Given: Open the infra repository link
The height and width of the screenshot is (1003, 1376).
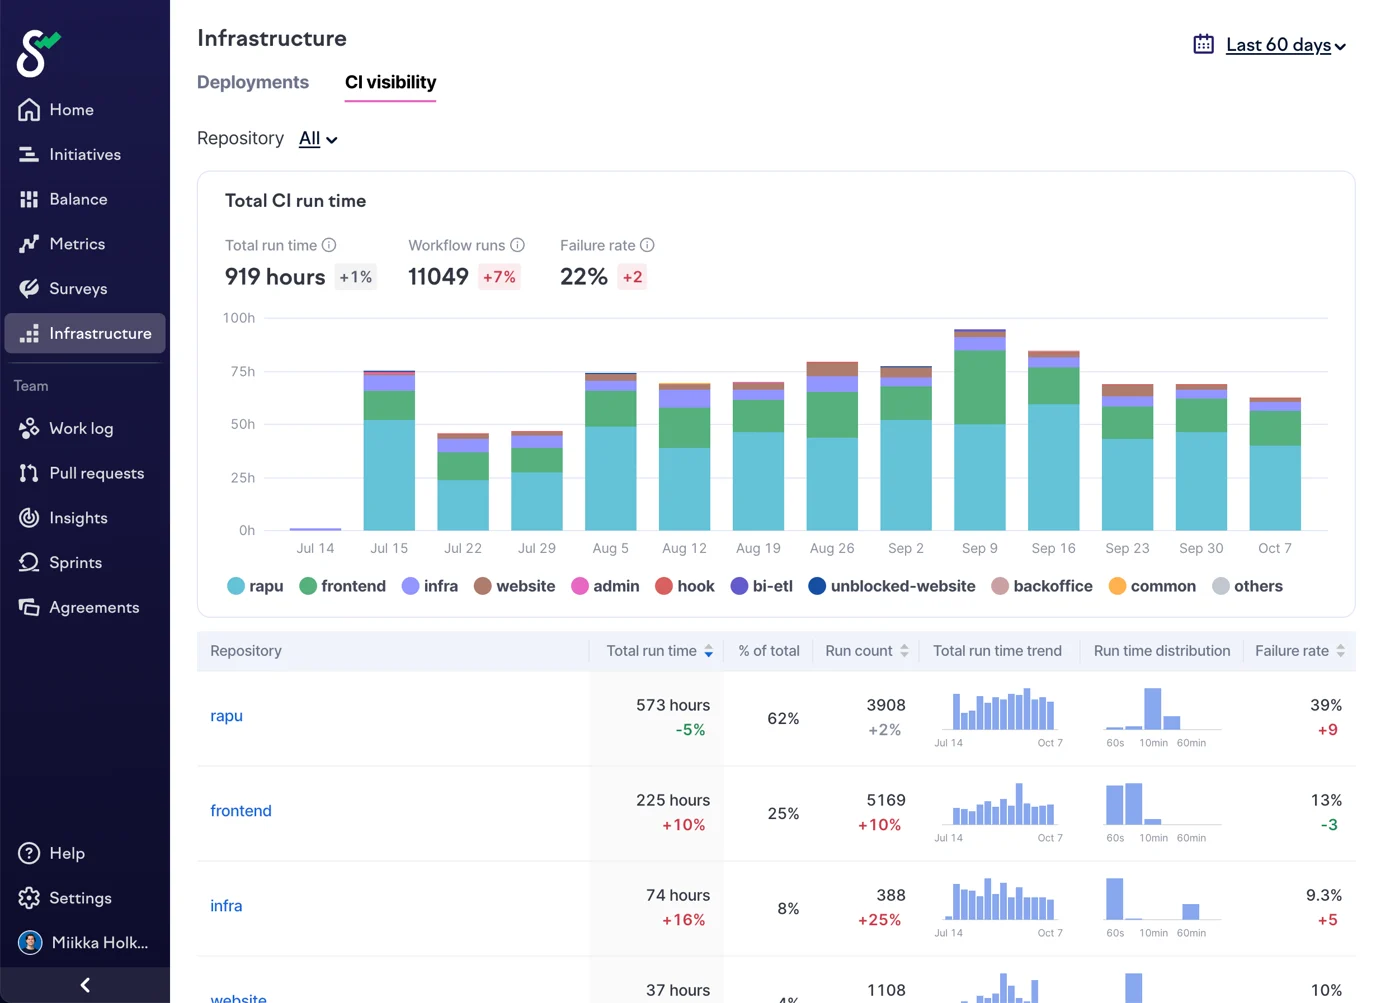Looking at the screenshot, I should coord(226,906).
